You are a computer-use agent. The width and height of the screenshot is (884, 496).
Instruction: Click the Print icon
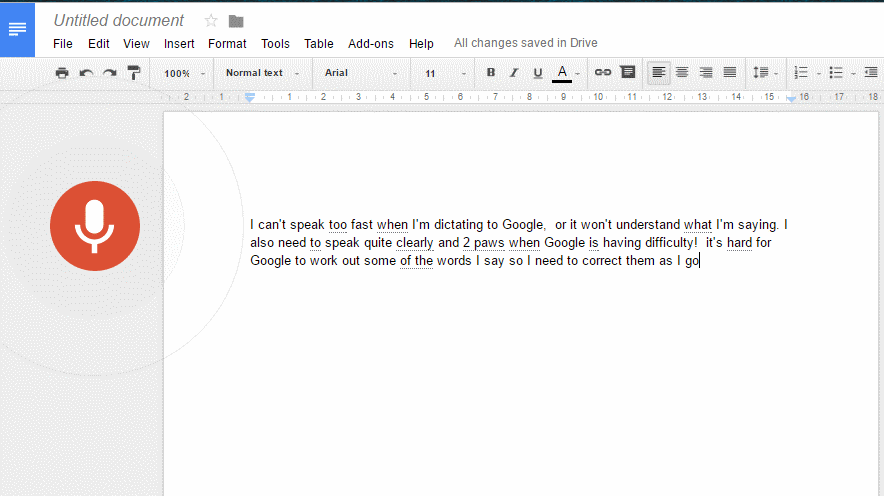tap(62, 73)
